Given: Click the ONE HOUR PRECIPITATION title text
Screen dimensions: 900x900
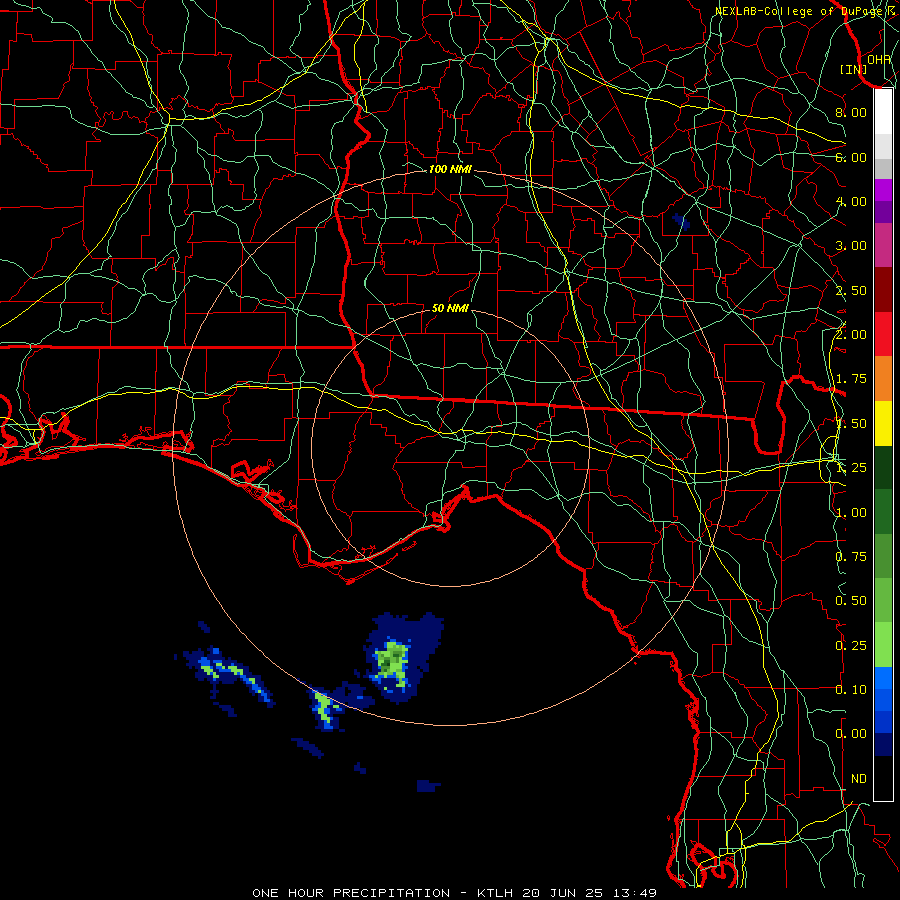Looking at the screenshot, I should 351,893.
